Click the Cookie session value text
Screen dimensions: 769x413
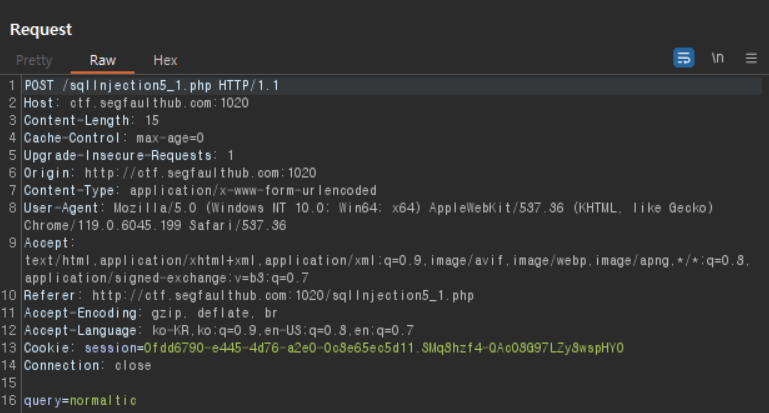click(x=384, y=348)
